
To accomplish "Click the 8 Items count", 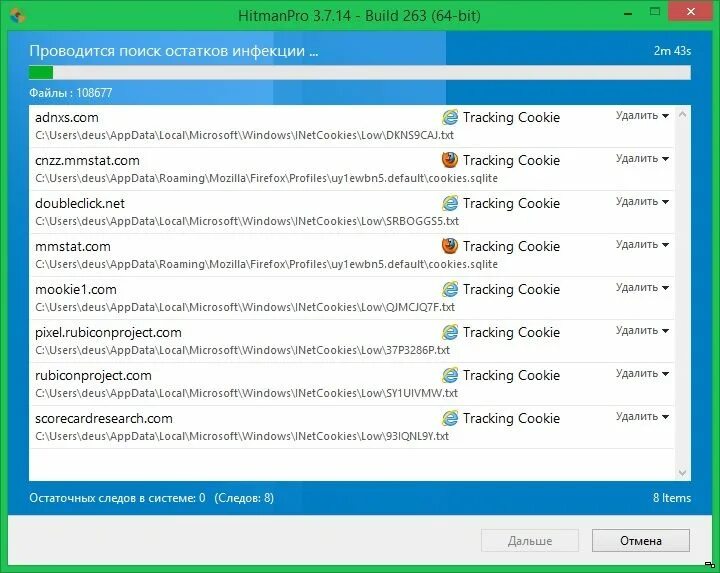I will (x=672, y=498).
